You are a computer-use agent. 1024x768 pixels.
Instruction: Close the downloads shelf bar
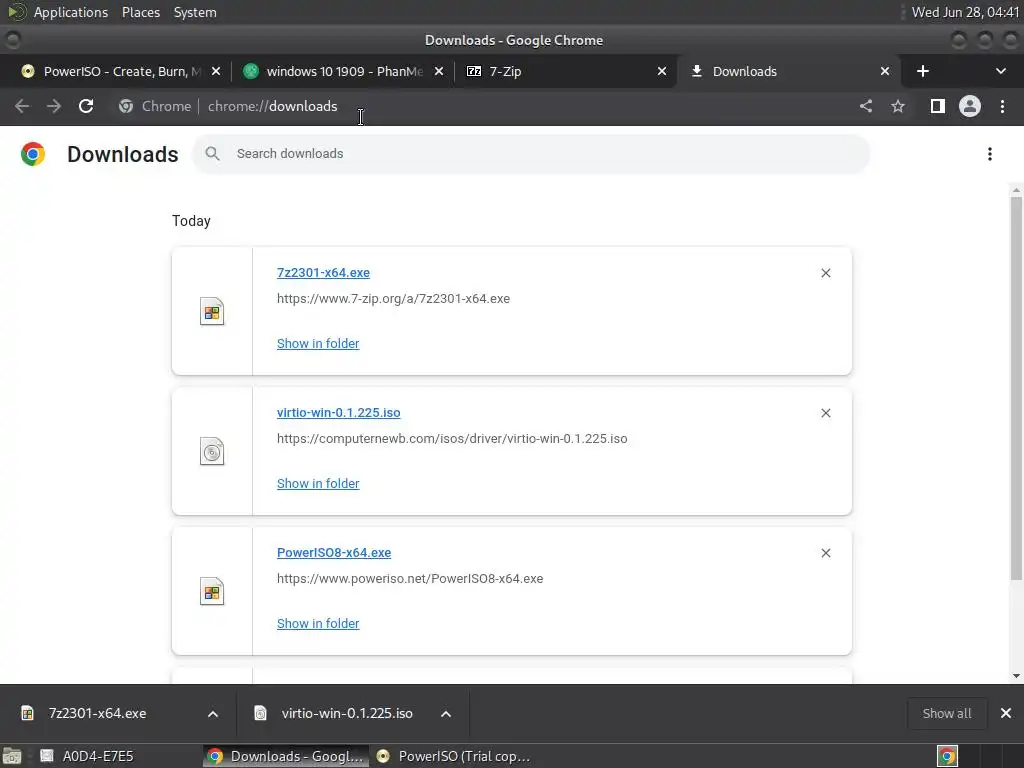(1006, 713)
